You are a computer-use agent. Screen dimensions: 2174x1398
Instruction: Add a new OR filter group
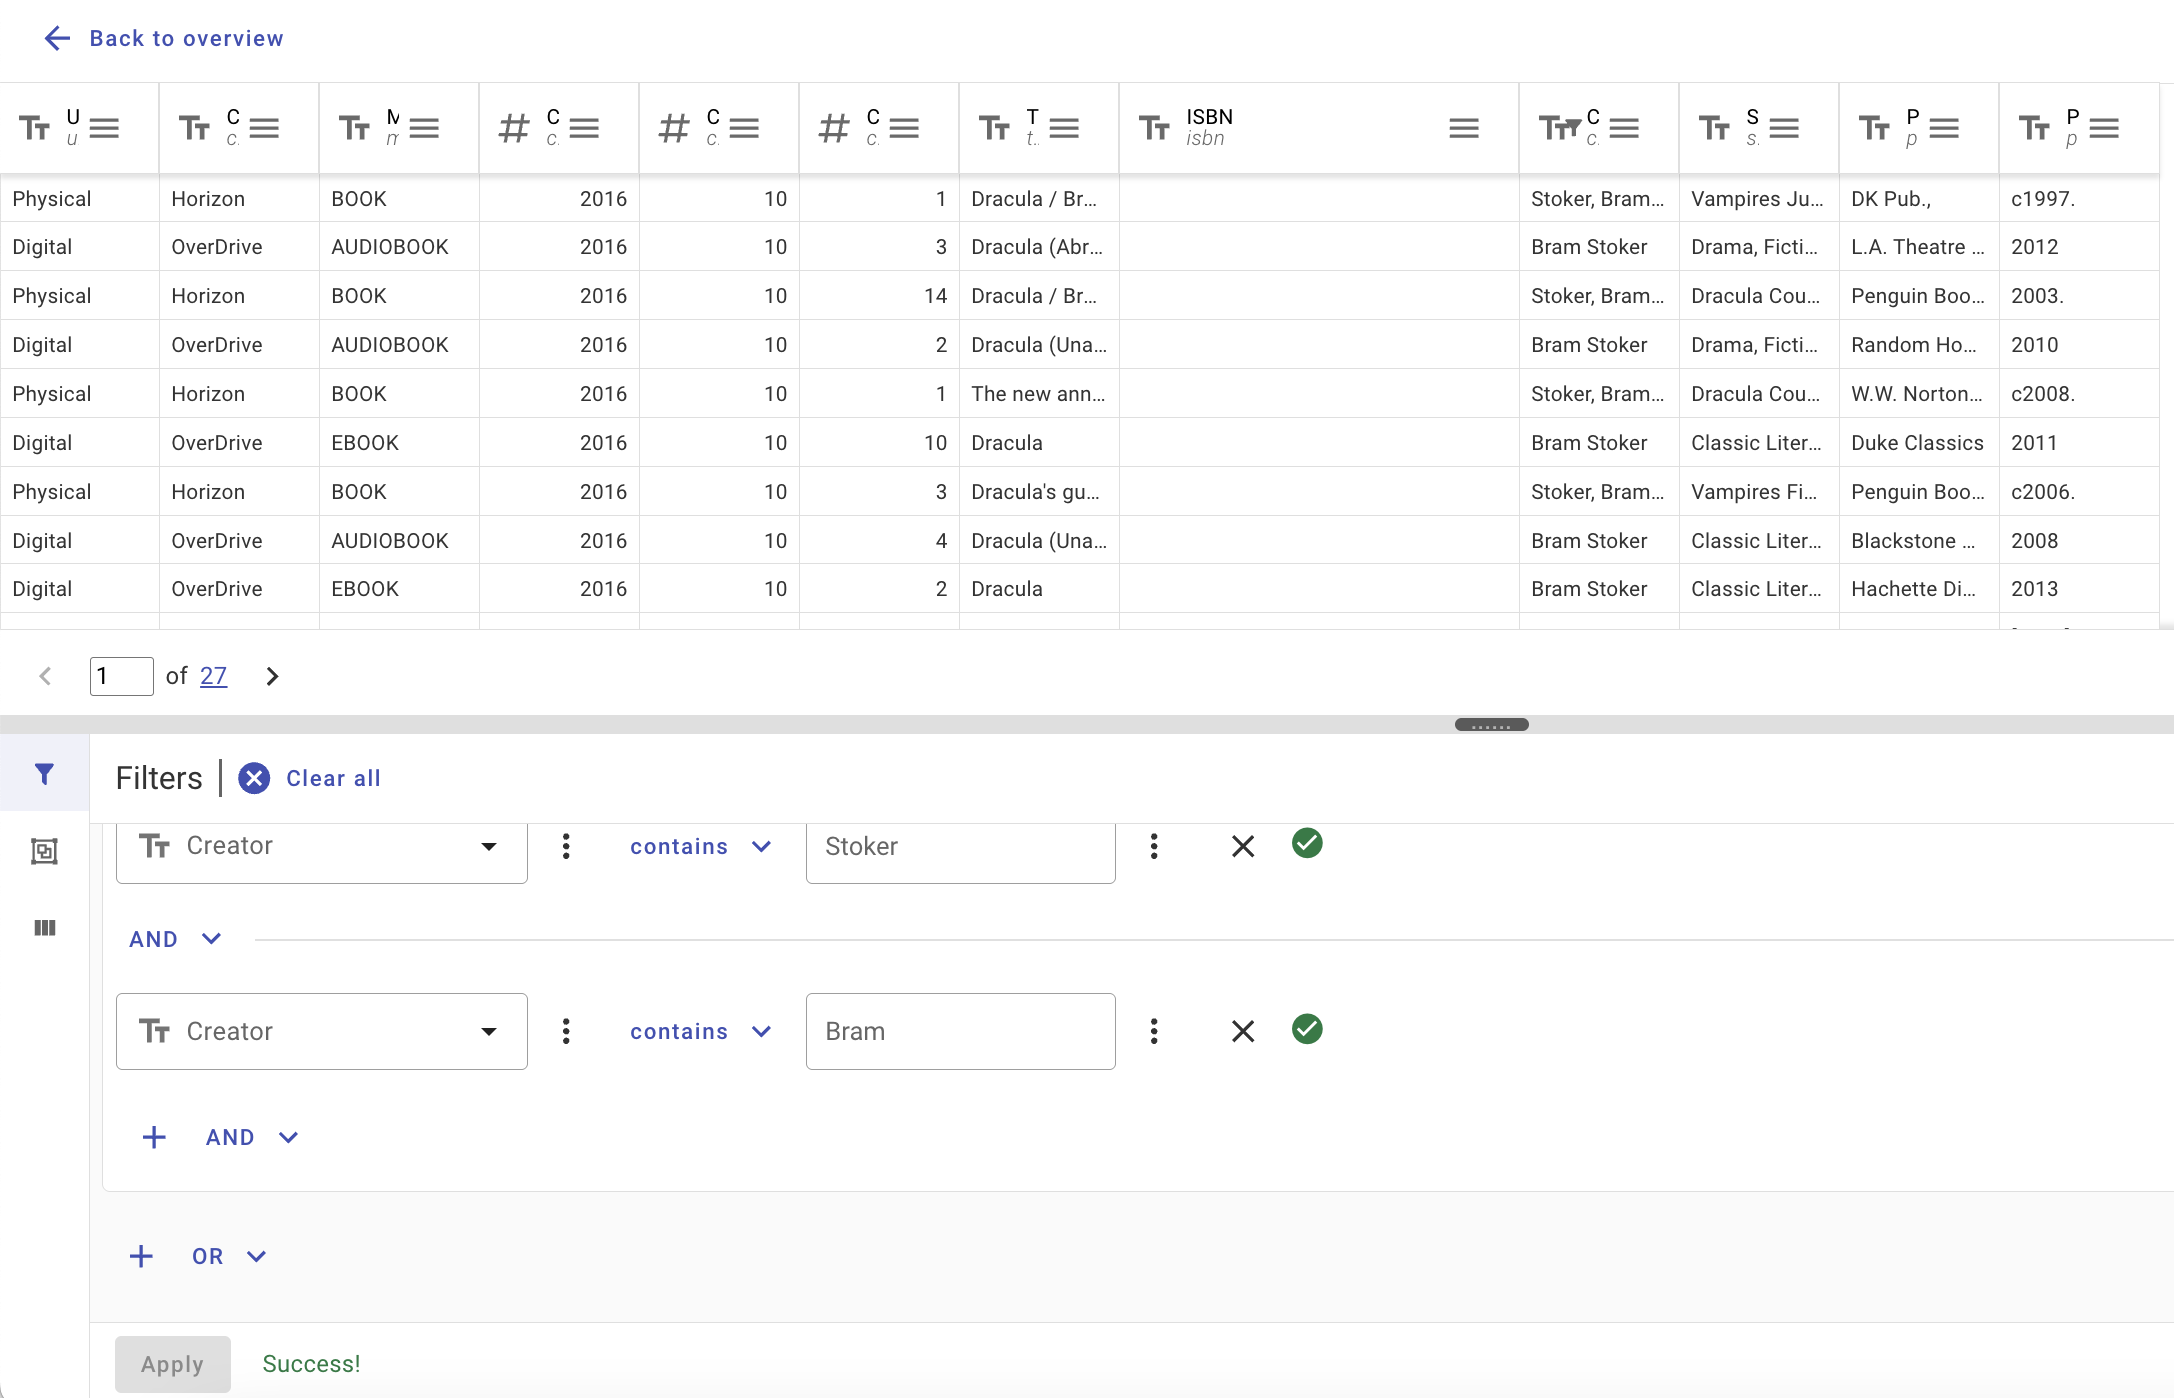click(x=142, y=1256)
